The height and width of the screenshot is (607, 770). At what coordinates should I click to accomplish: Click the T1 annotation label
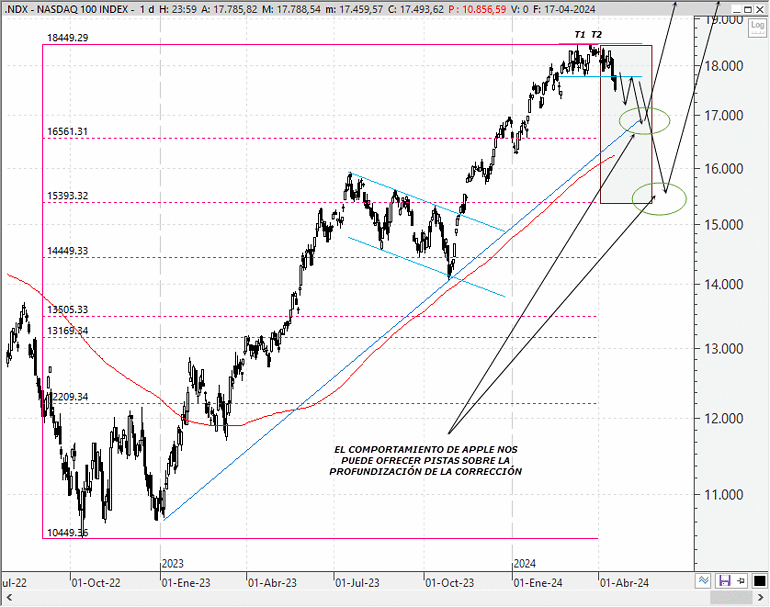[580, 34]
